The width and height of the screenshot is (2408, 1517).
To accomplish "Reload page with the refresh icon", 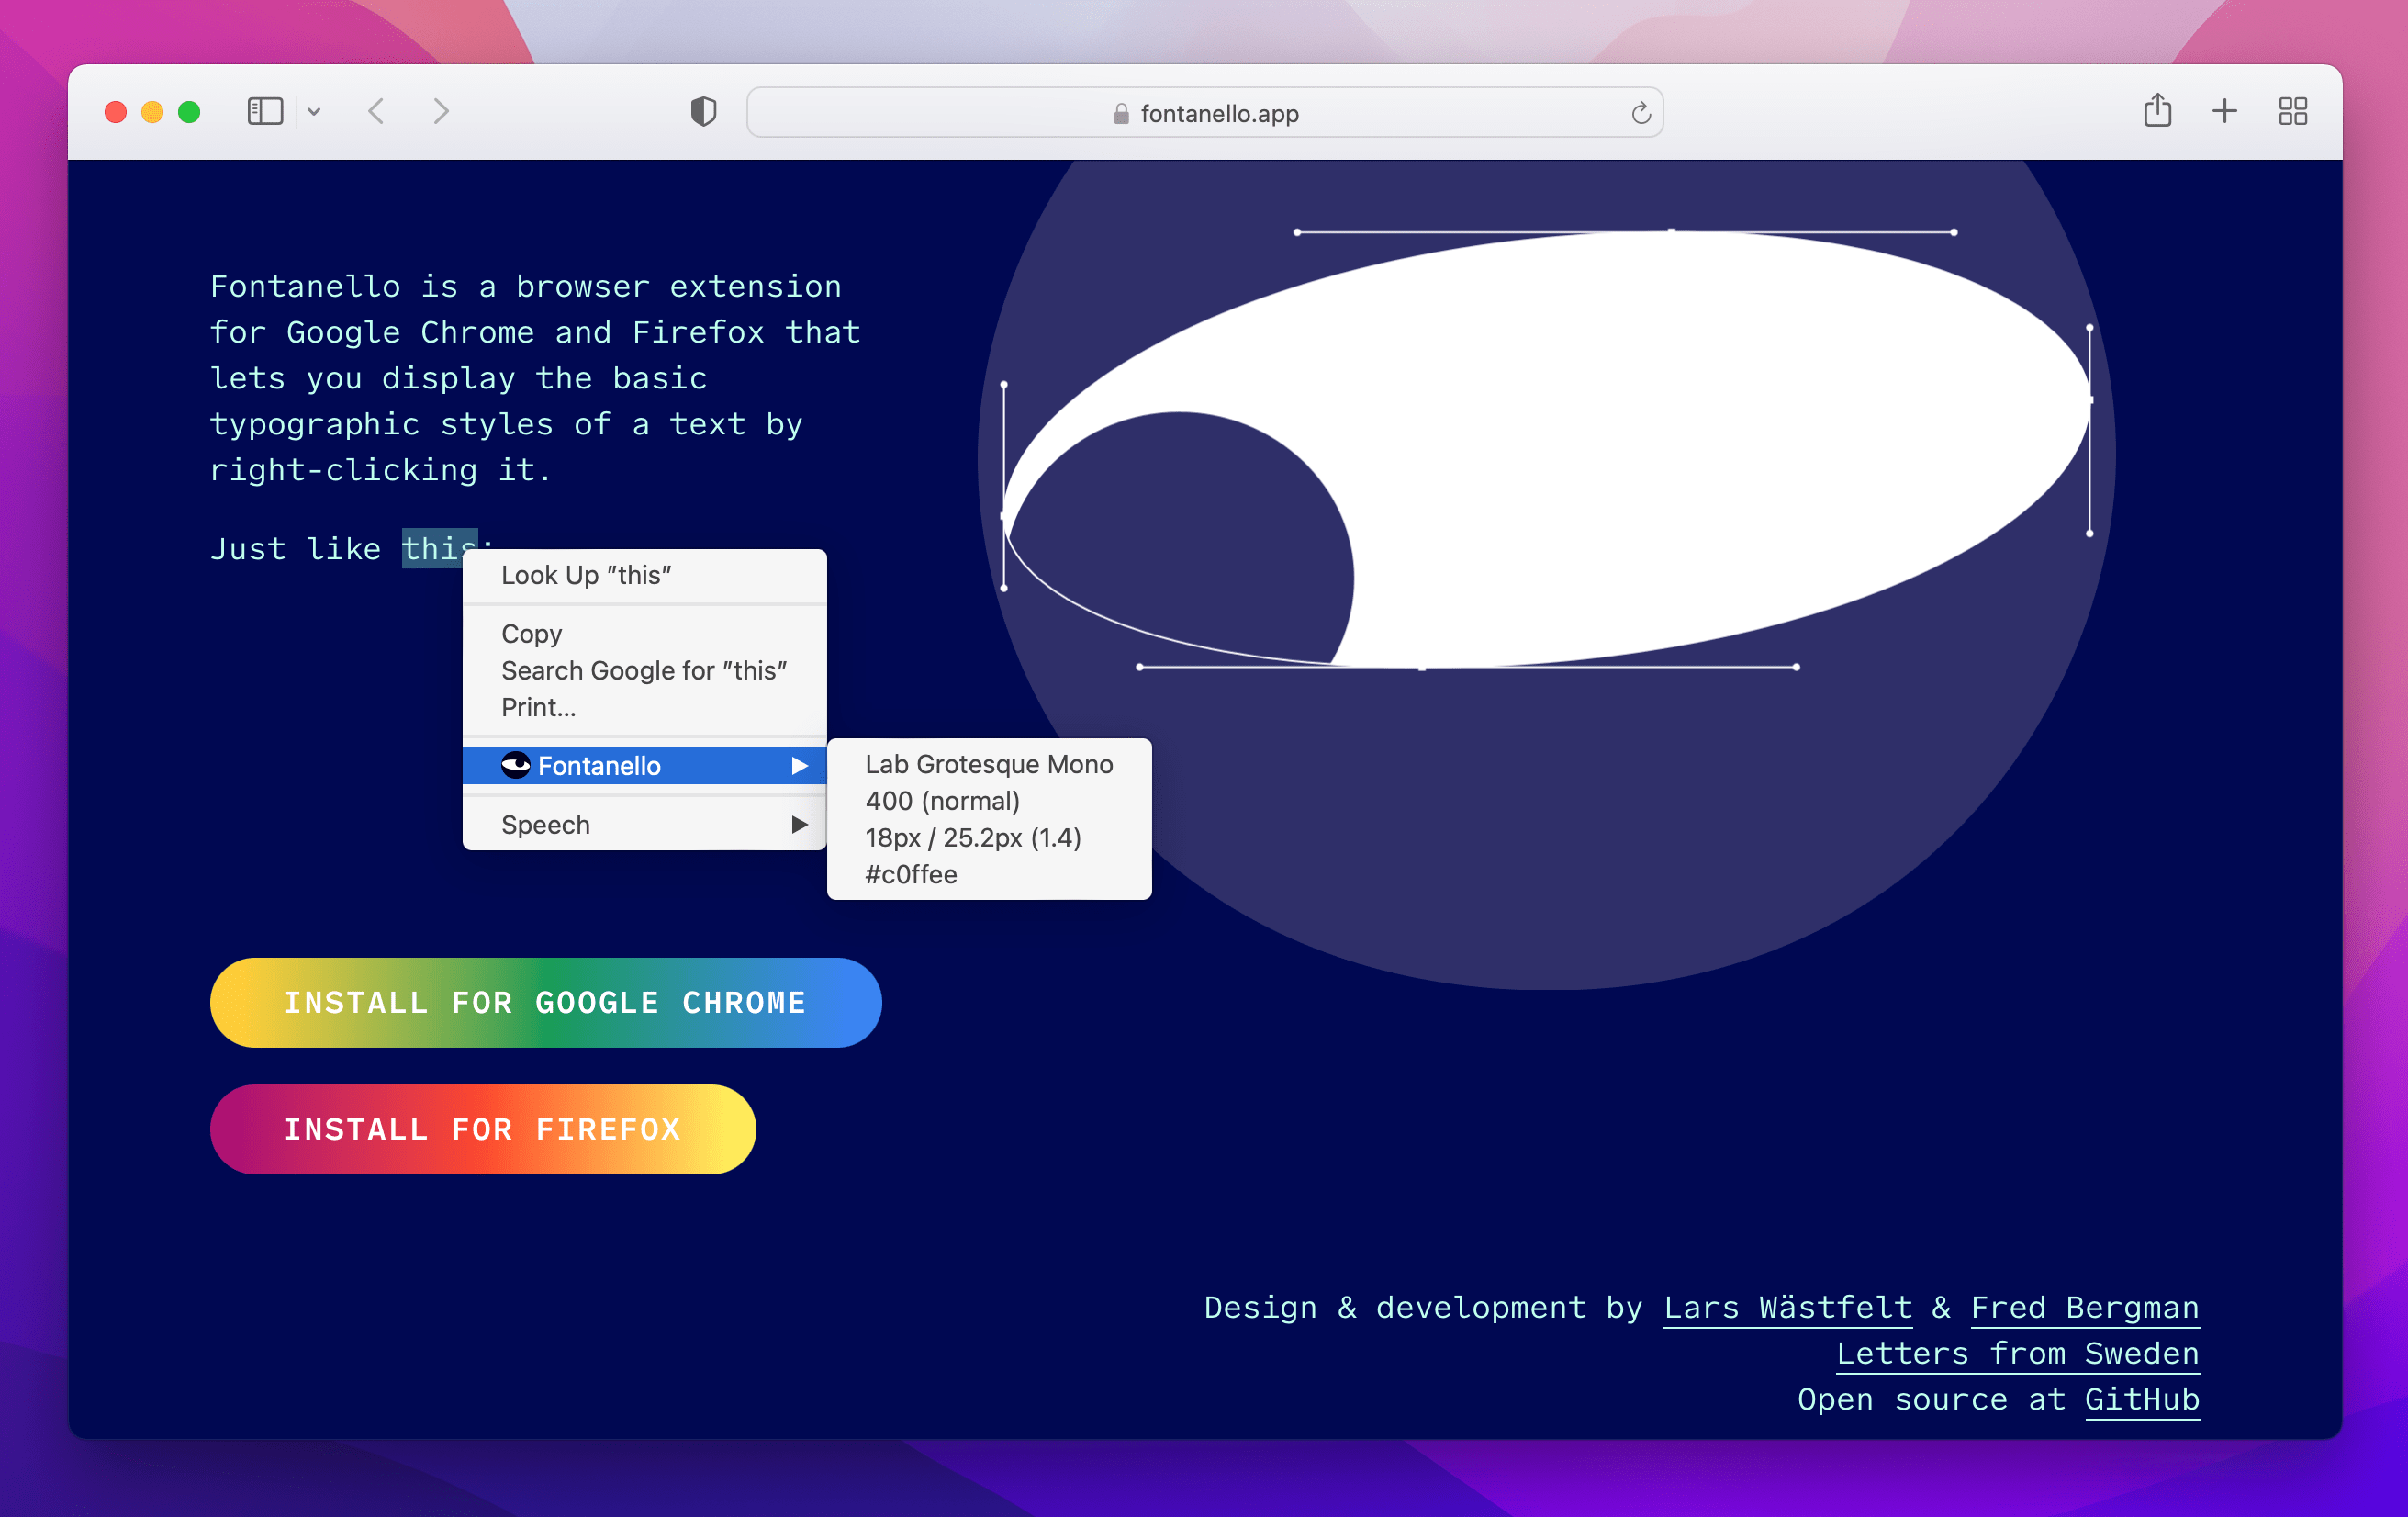I will [1640, 113].
